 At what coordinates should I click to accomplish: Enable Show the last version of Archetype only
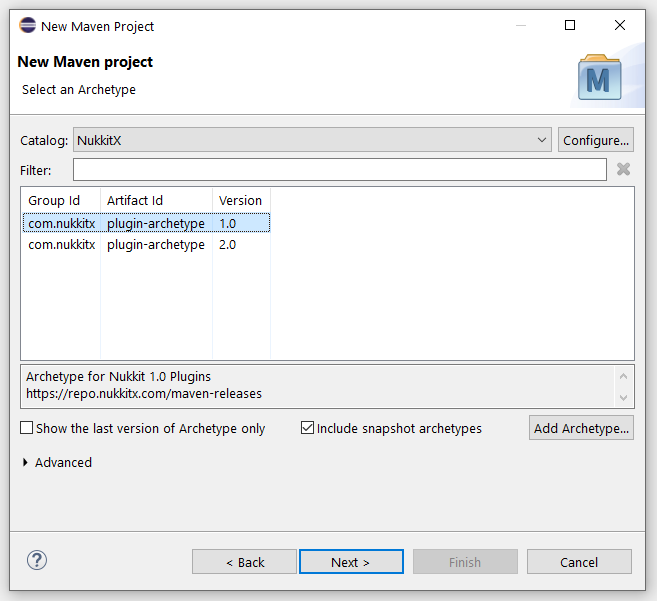(x=27, y=428)
